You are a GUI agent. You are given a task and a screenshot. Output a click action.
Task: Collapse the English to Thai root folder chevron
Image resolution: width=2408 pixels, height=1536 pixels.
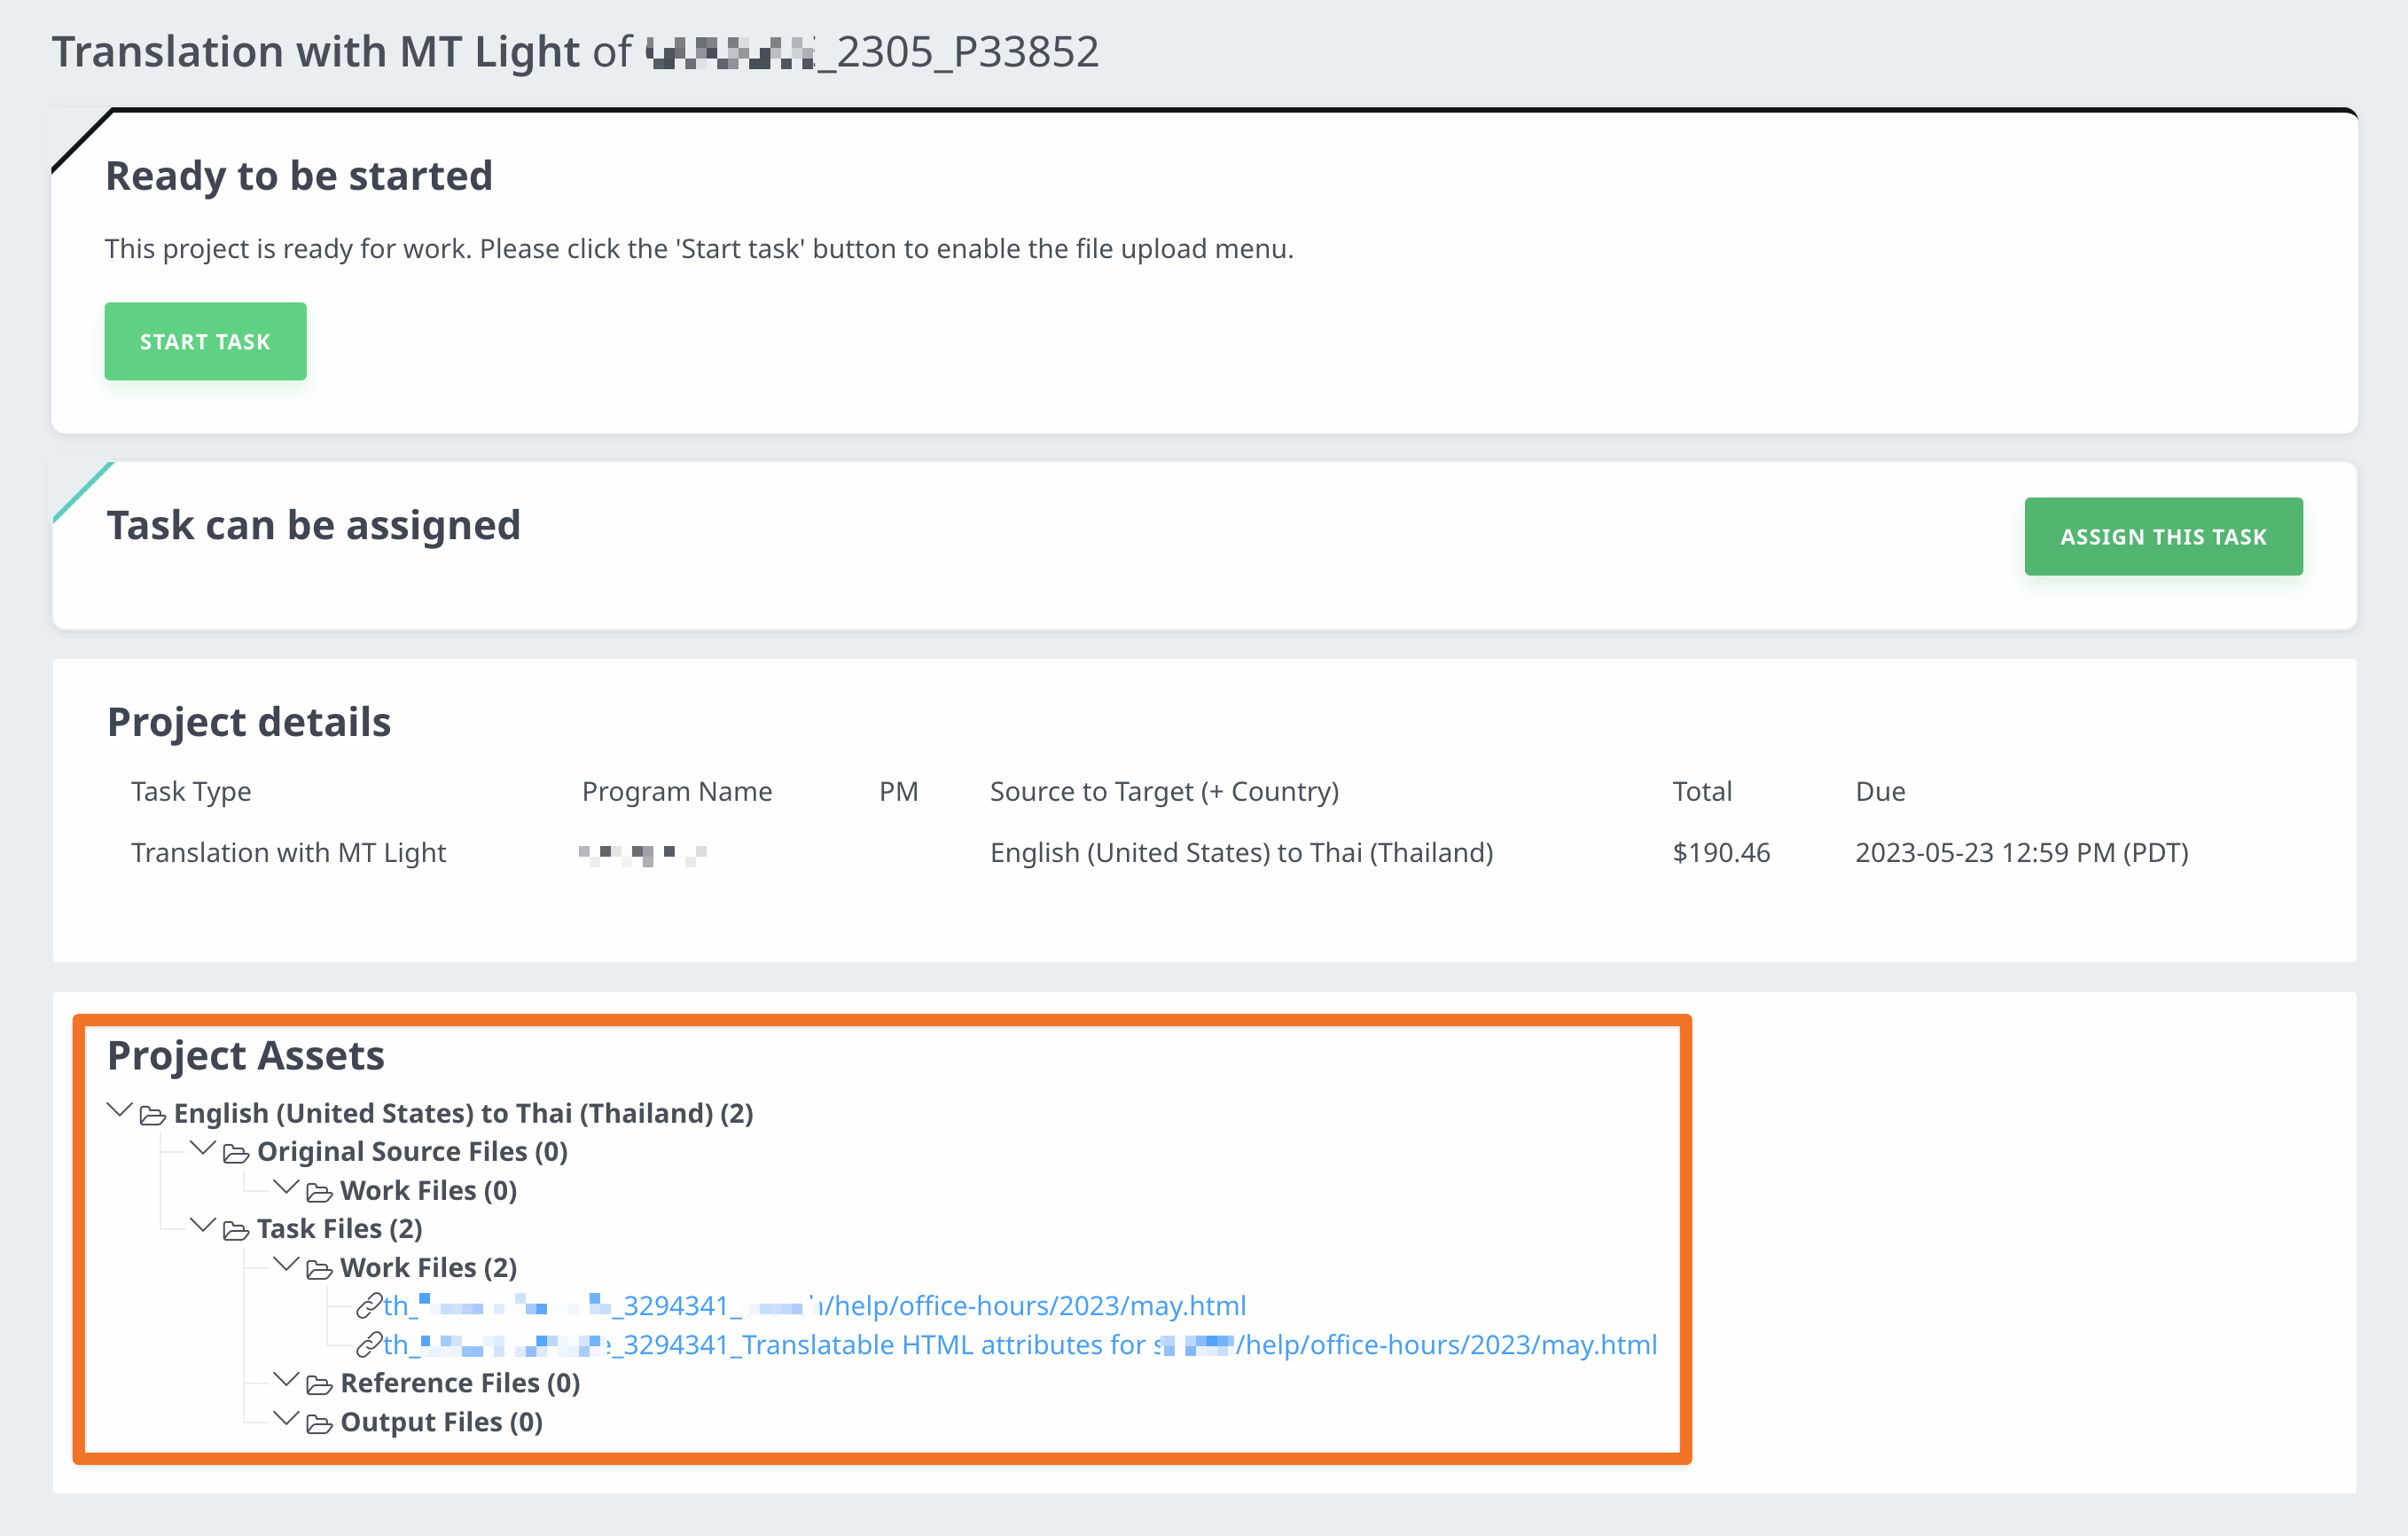tap(120, 1110)
